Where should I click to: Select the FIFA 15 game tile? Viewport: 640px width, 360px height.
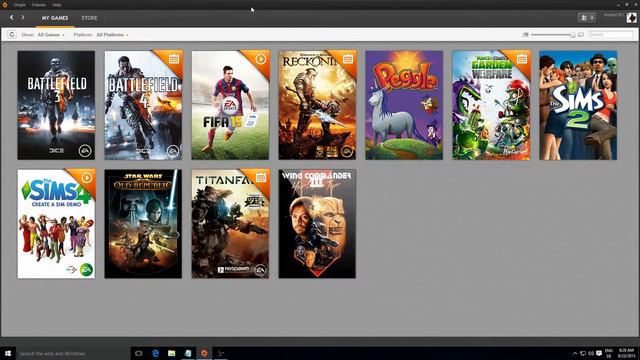(x=230, y=105)
